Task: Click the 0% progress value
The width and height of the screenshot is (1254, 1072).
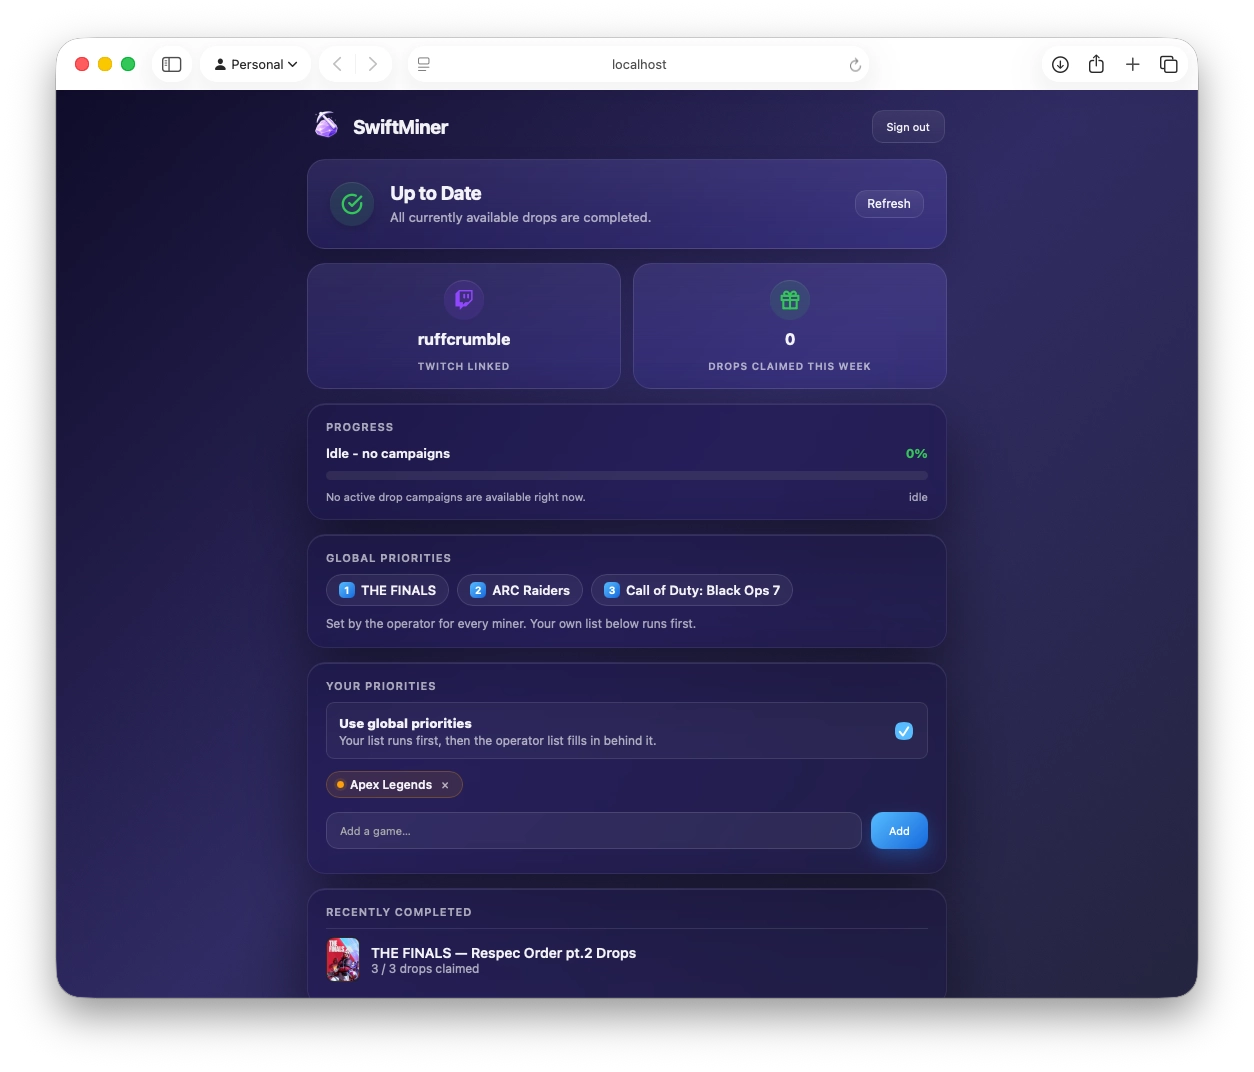Action: click(917, 453)
